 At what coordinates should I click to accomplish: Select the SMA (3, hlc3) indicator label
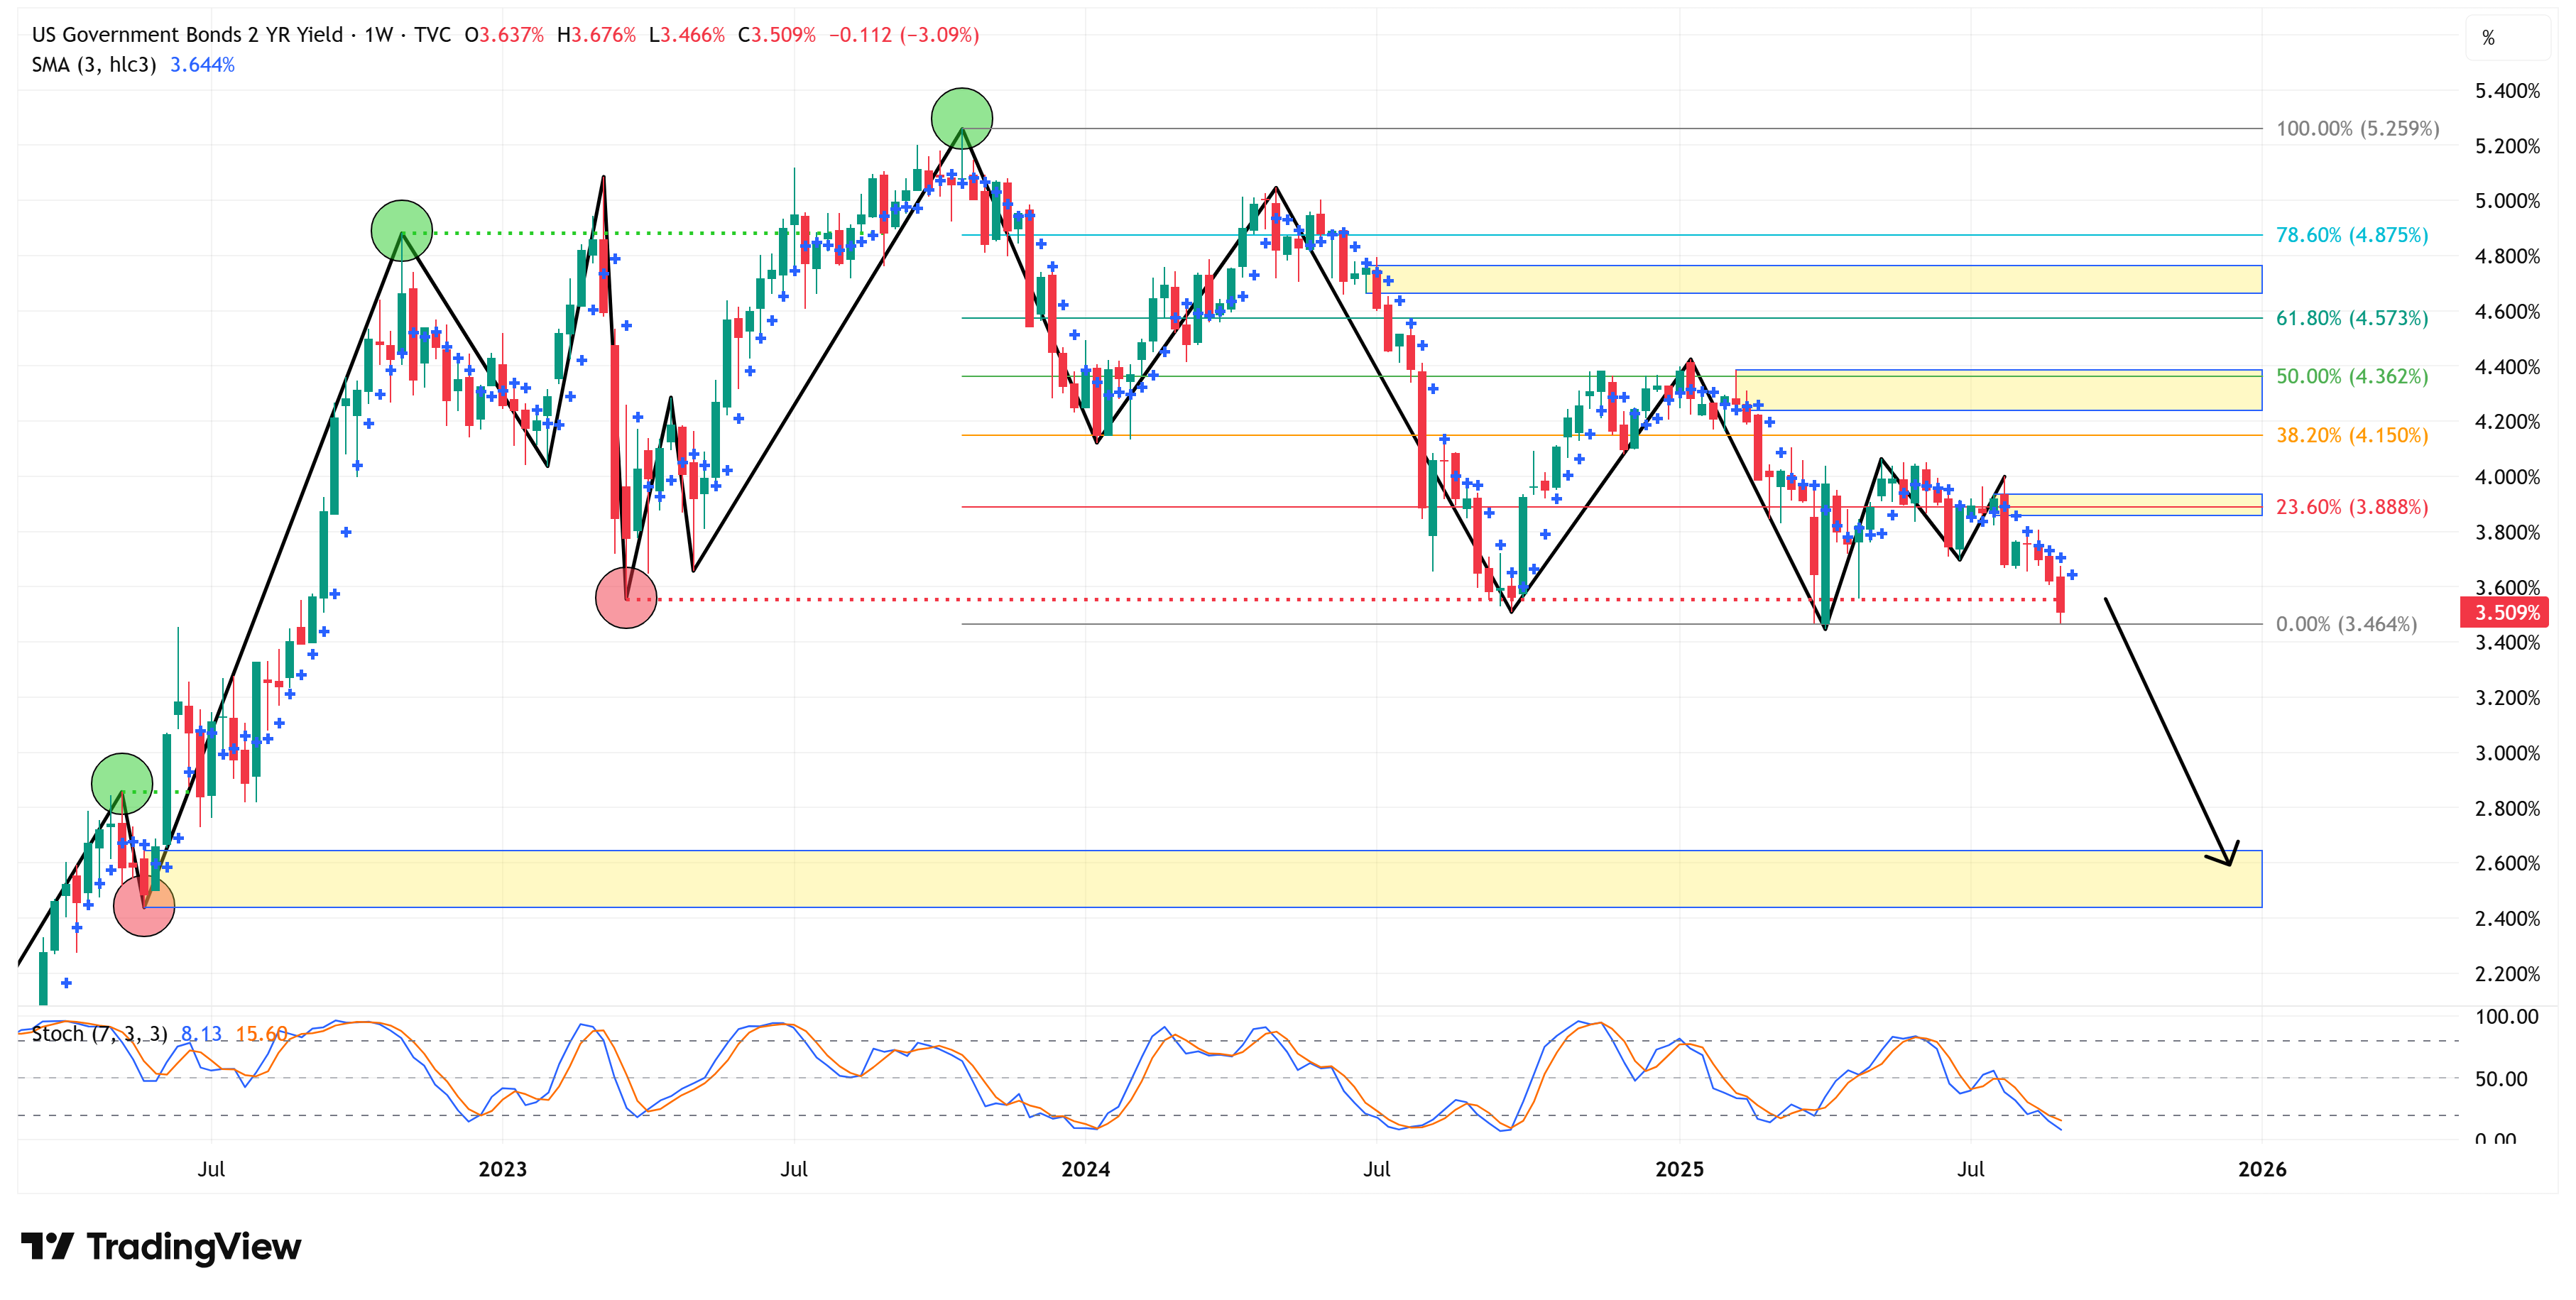[94, 65]
